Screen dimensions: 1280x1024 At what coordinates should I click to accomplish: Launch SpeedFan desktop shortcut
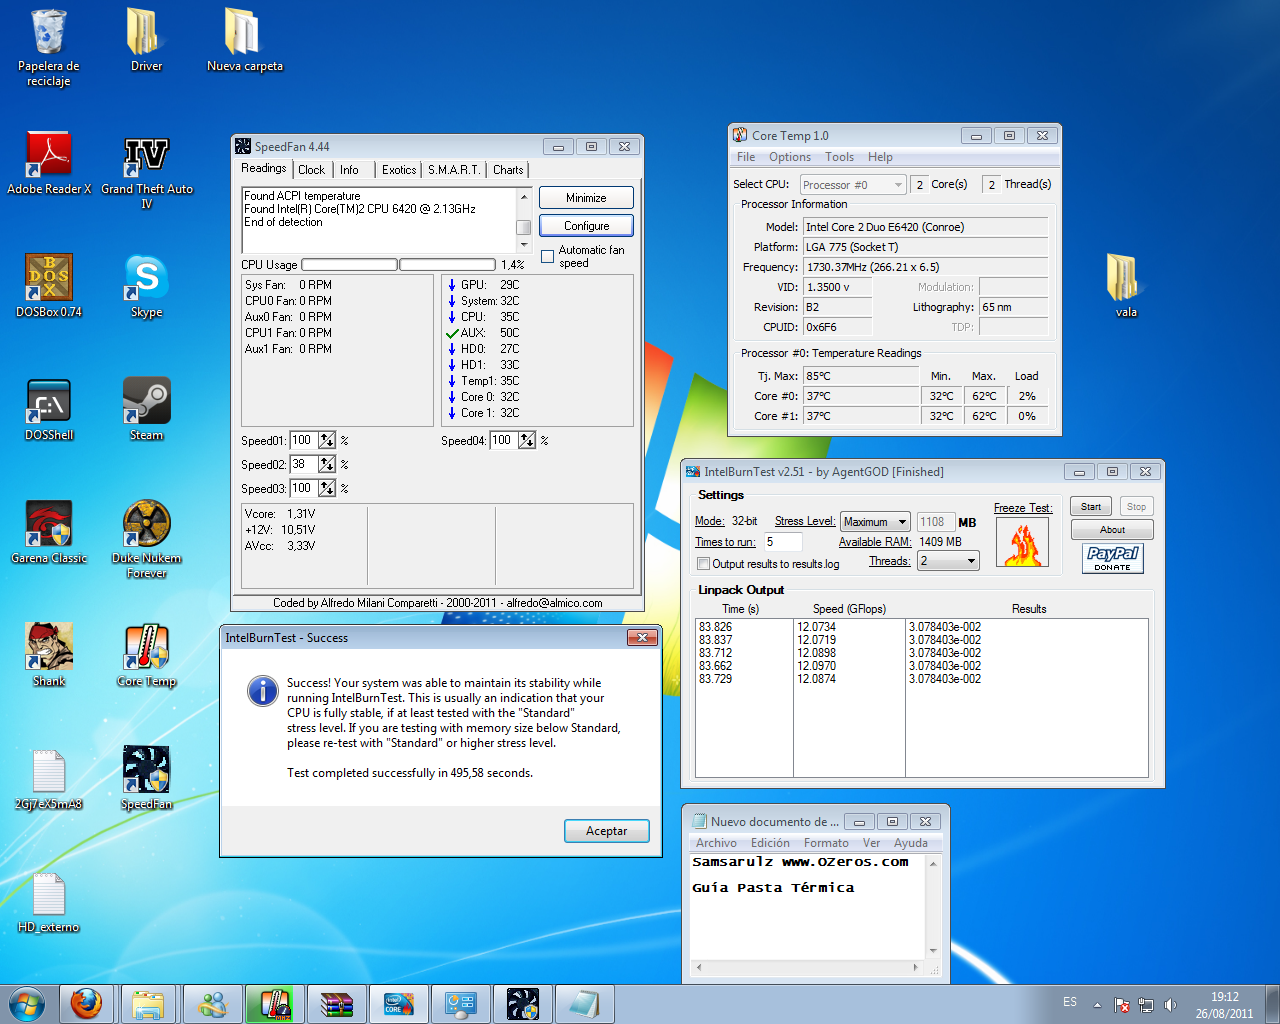(x=146, y=778)
